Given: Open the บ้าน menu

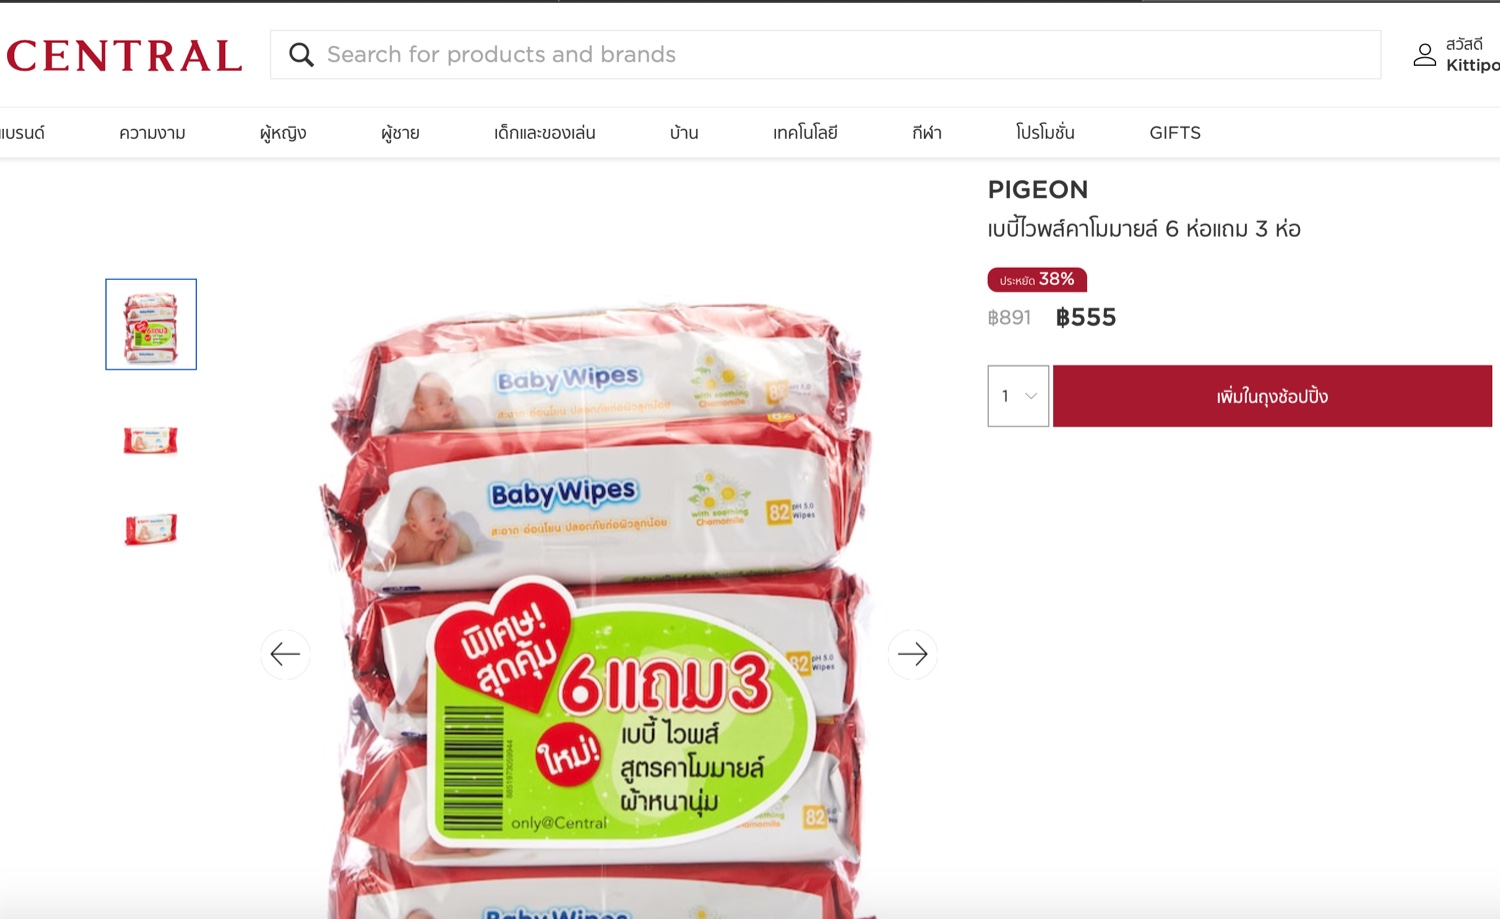Looking at the screenshot, I should [x=684, y=133].
